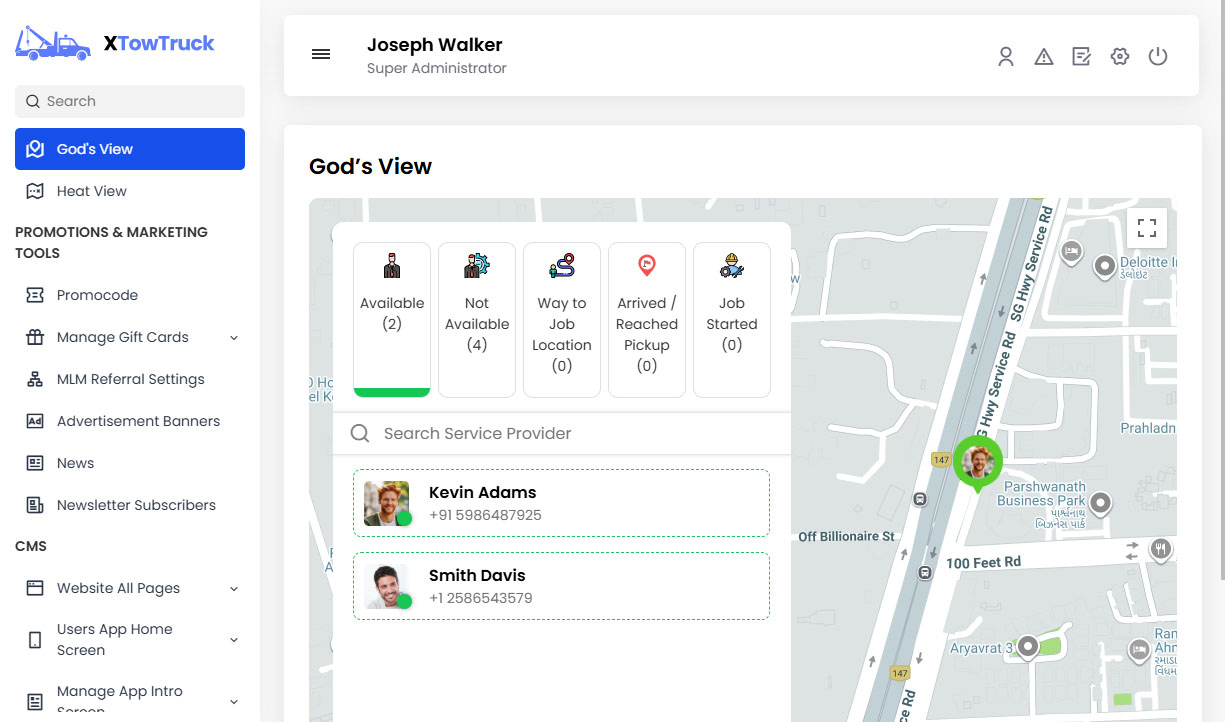Select Kevin Adams provider card
Viewport: 1225px width, 722px height.
561,503
